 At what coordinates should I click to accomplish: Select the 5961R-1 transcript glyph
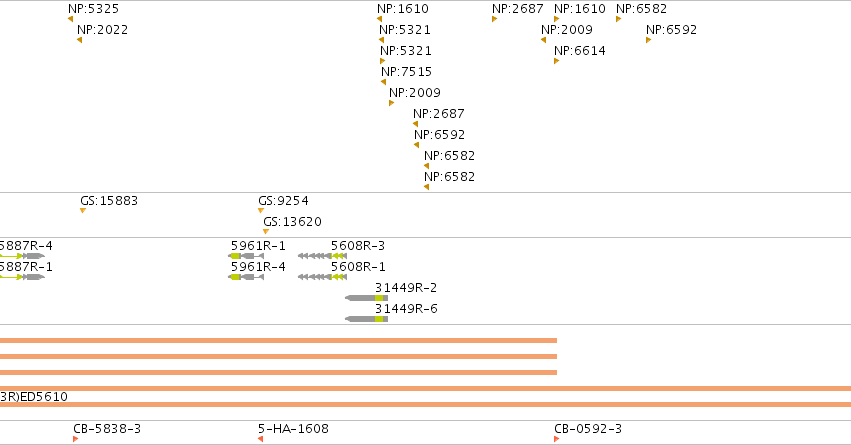point(246,256)
